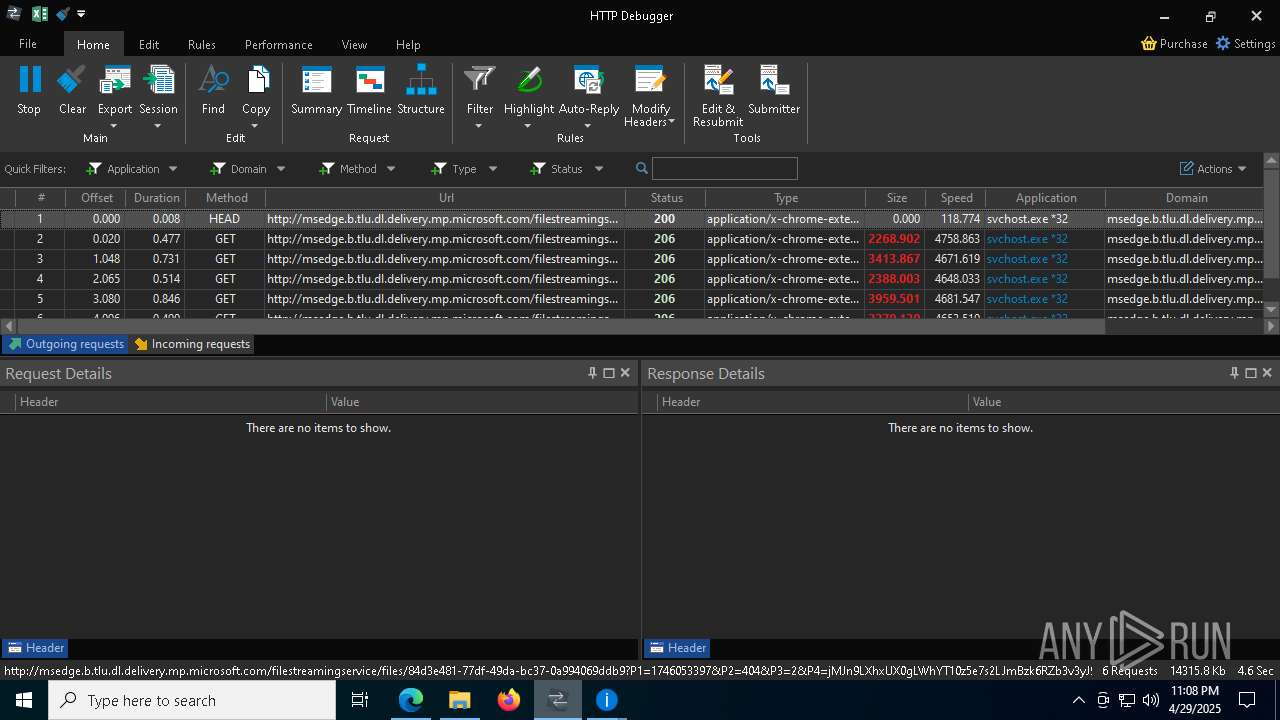The height and width of the screenshot is (720, 1280).
Task: Open Microsoft Edge from the taskbar
Action: tap(411, 700)
